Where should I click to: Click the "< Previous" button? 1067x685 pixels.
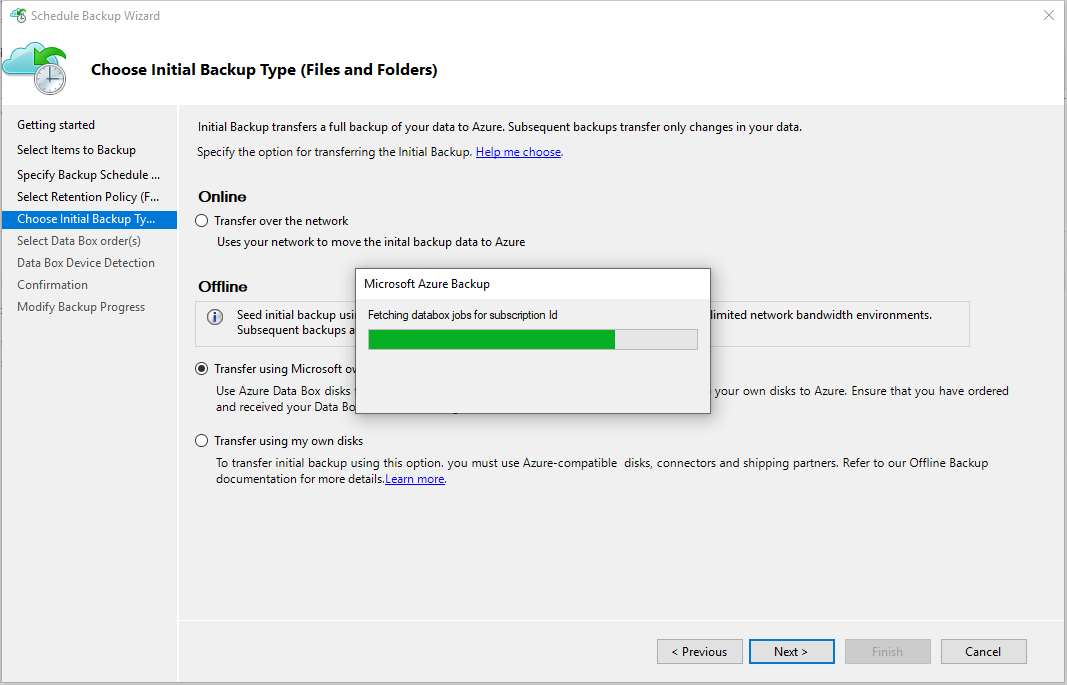(699, 651)
